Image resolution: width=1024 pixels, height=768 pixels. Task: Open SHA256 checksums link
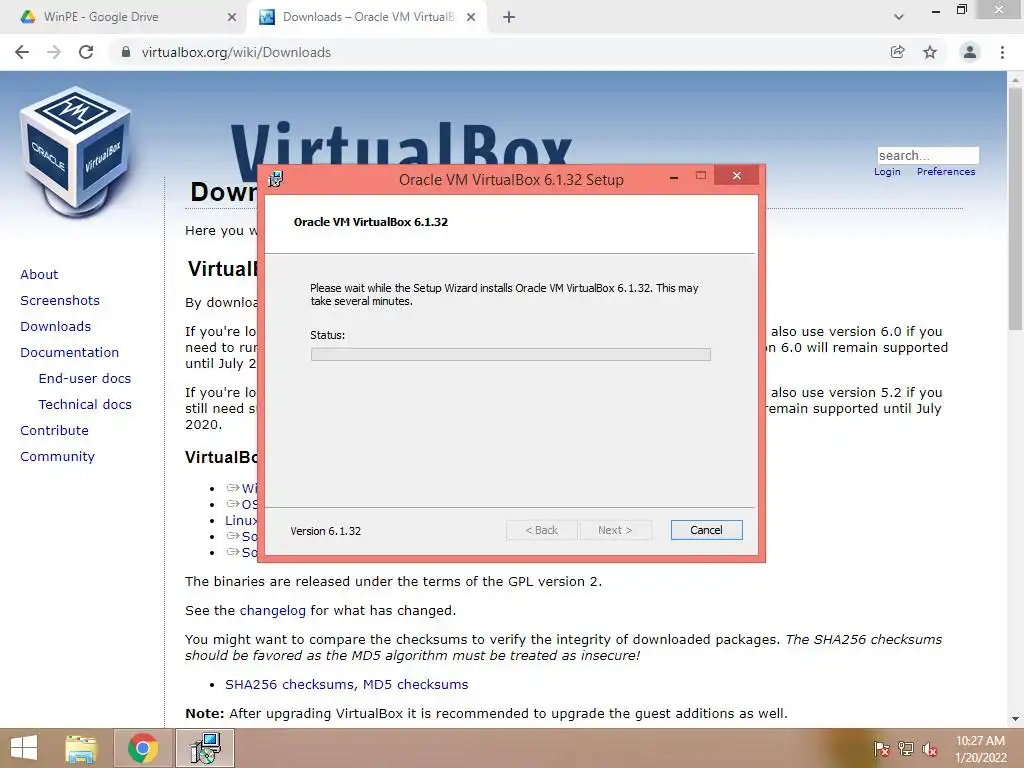coord(291,684)
